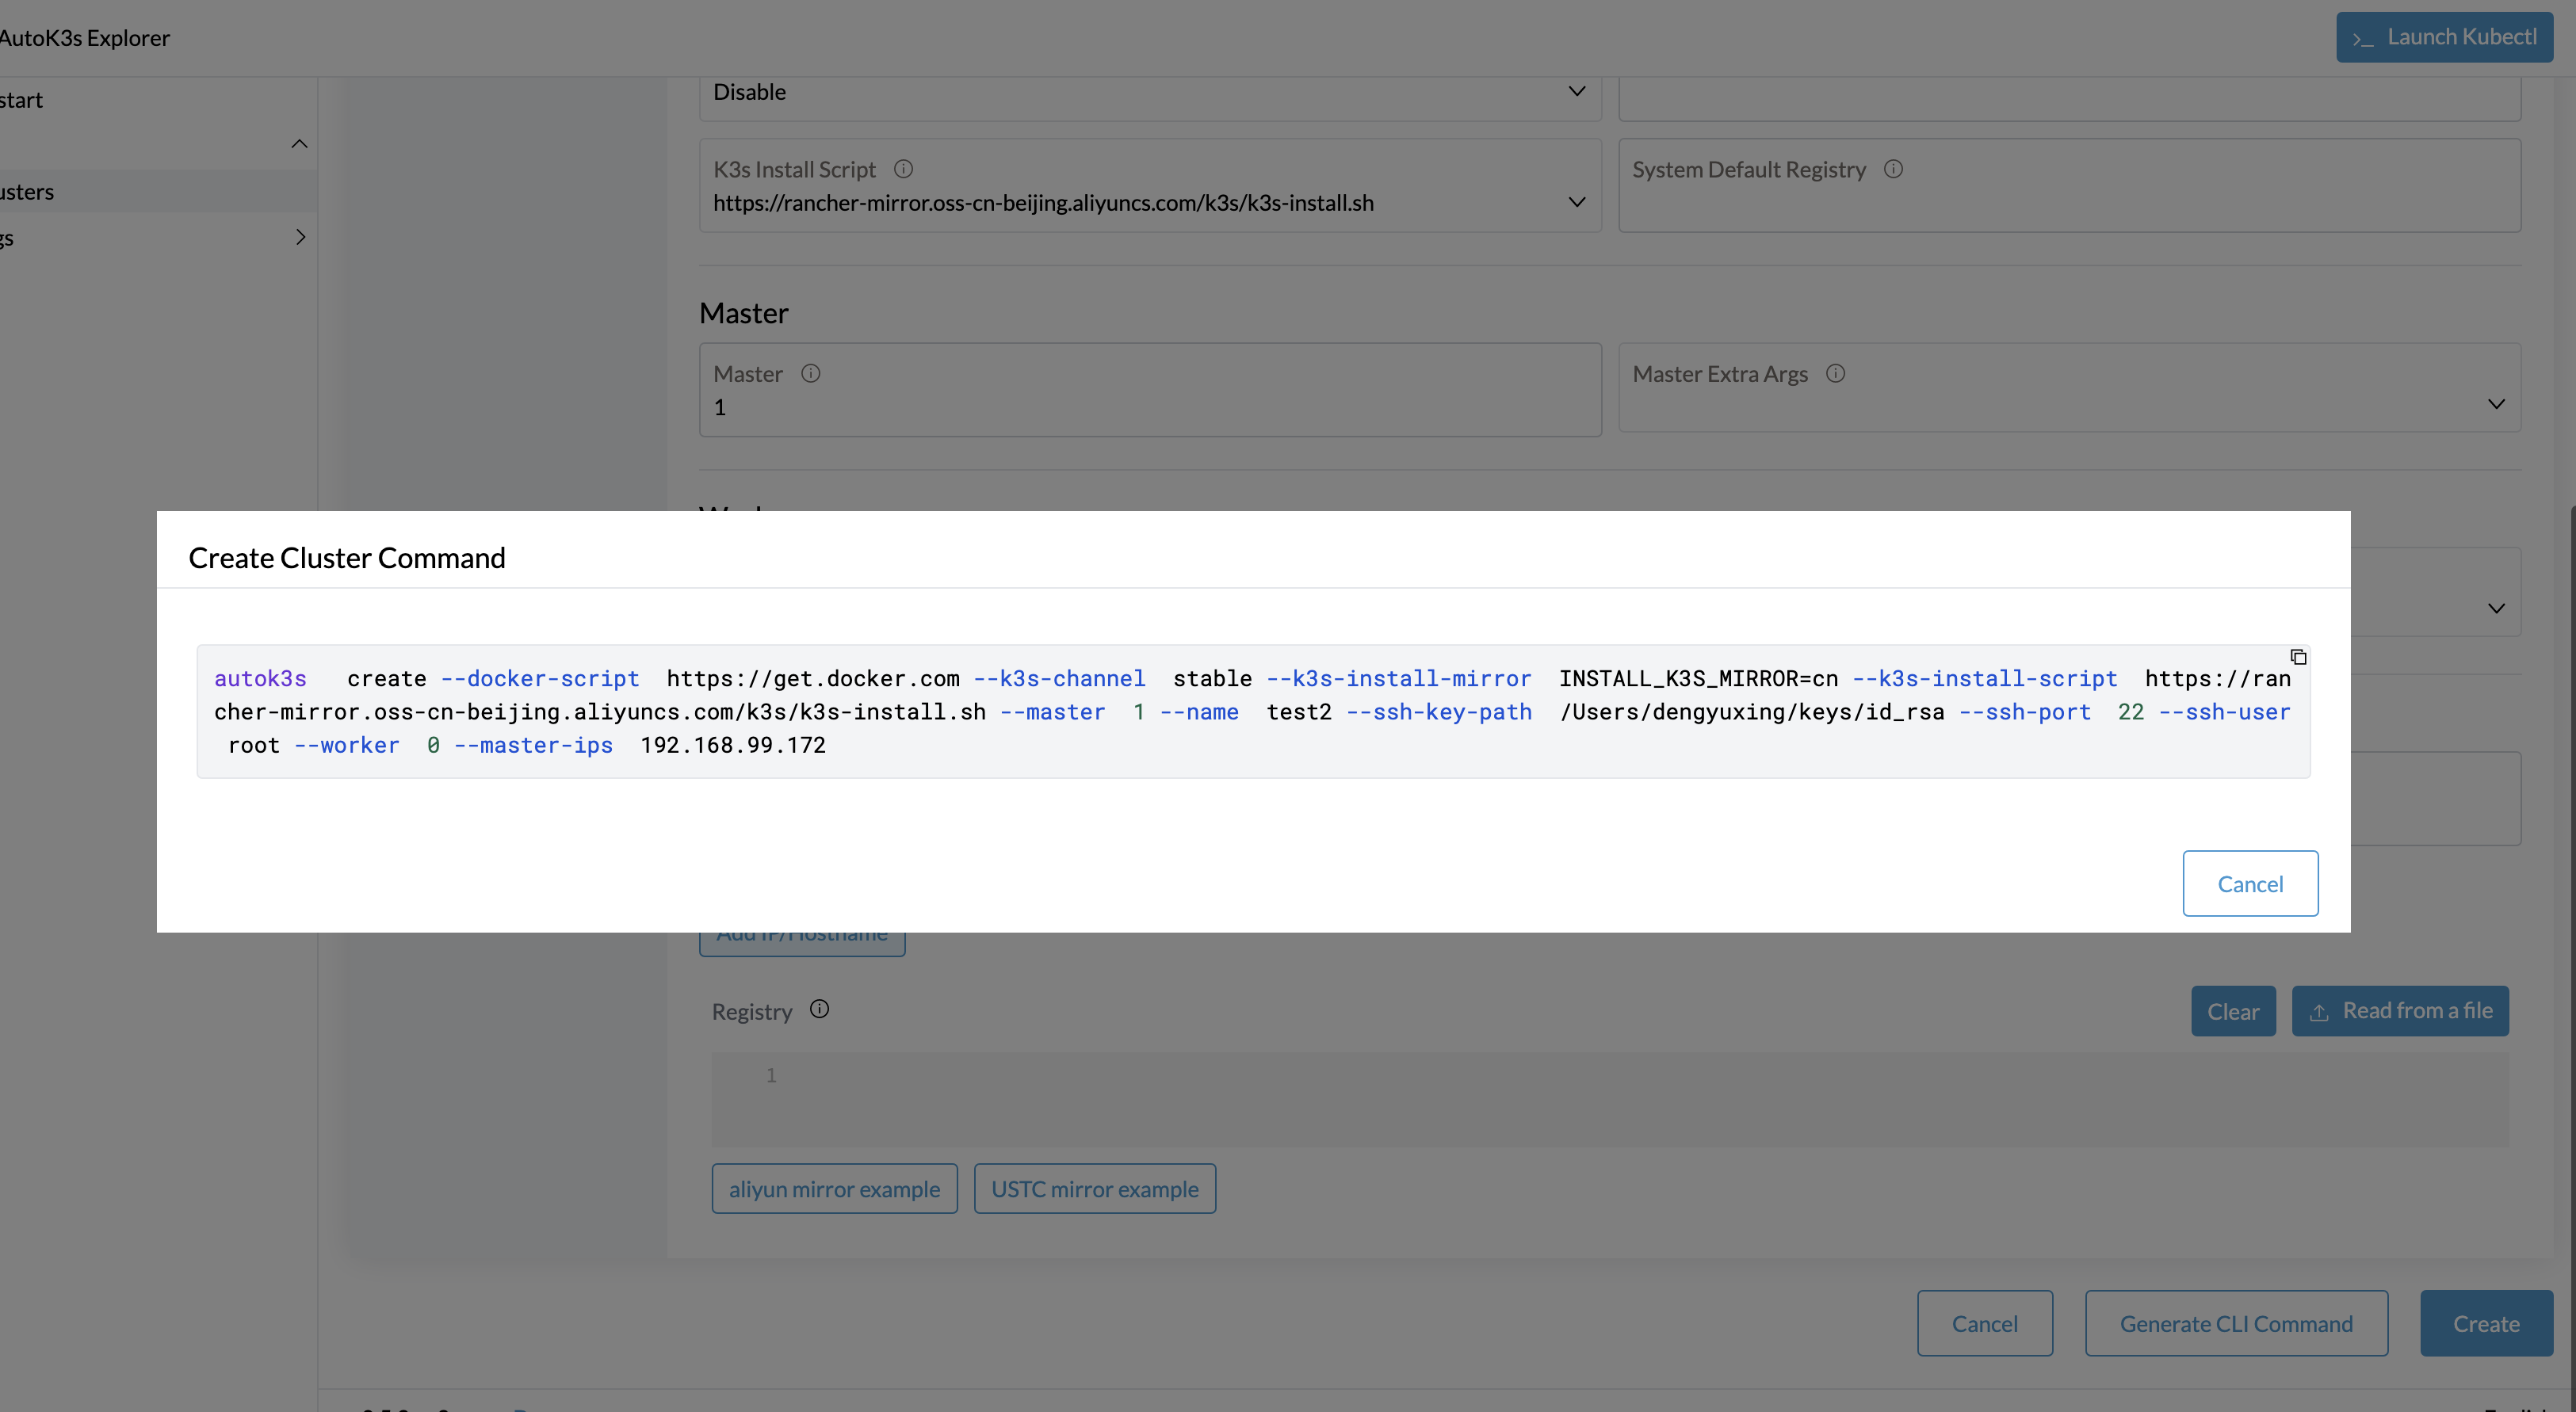Click the terminal icon on Launch Kubectl

pyautogui.click(x=2363, y=40)
